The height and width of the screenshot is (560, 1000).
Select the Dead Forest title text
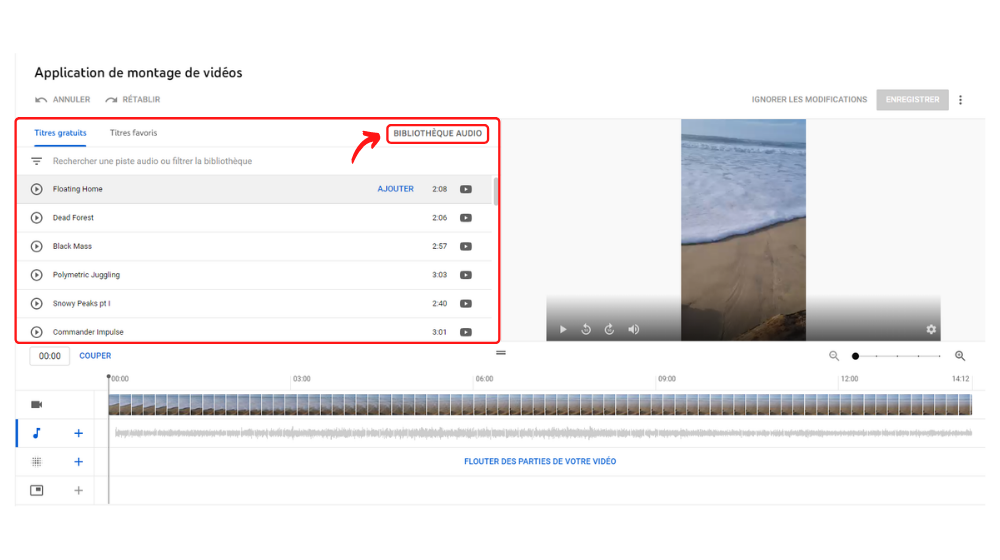point(73,217)
